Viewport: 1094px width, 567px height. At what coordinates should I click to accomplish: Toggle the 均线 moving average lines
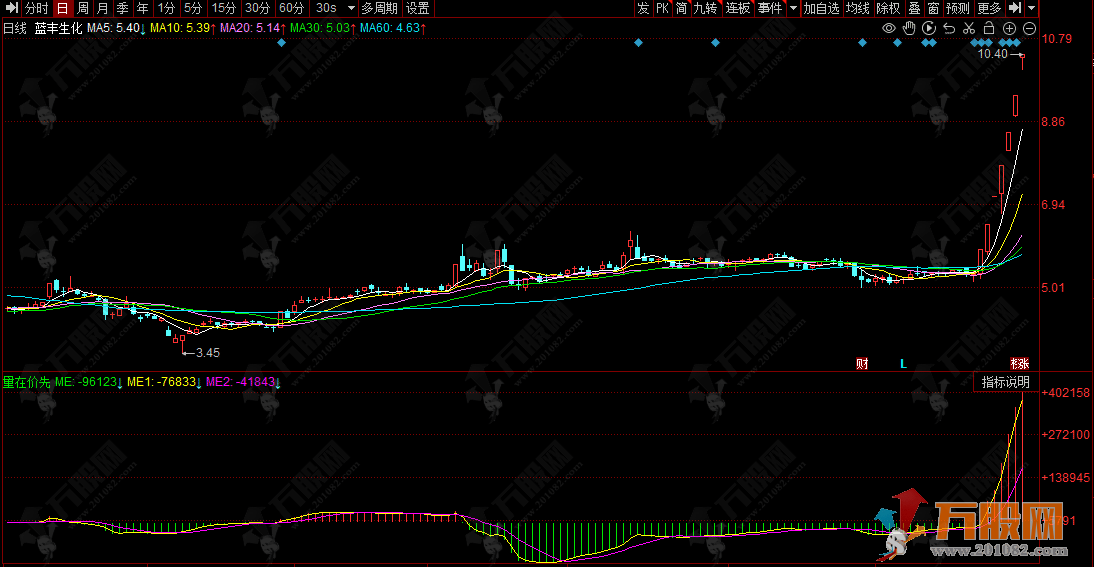click(857, 8)
